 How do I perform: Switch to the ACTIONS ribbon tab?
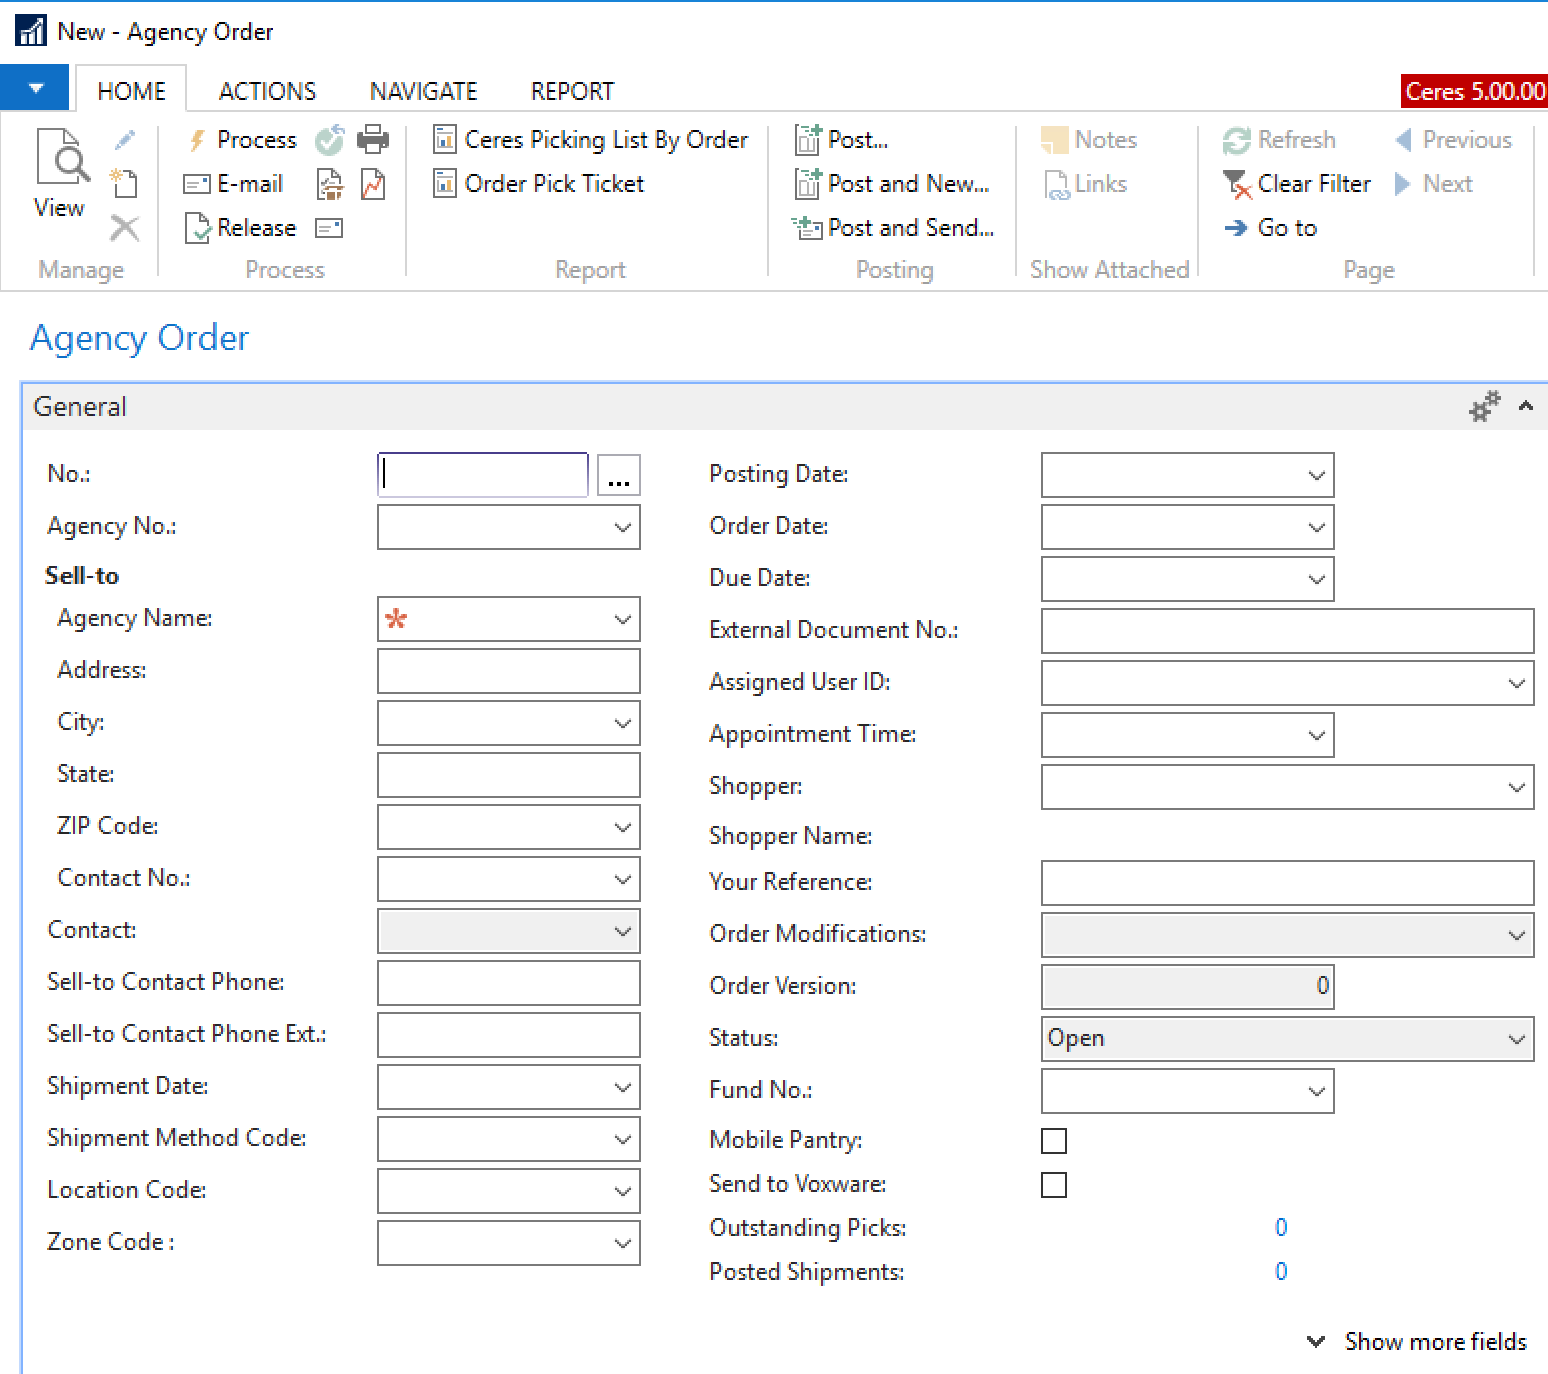tap(267, 91)
